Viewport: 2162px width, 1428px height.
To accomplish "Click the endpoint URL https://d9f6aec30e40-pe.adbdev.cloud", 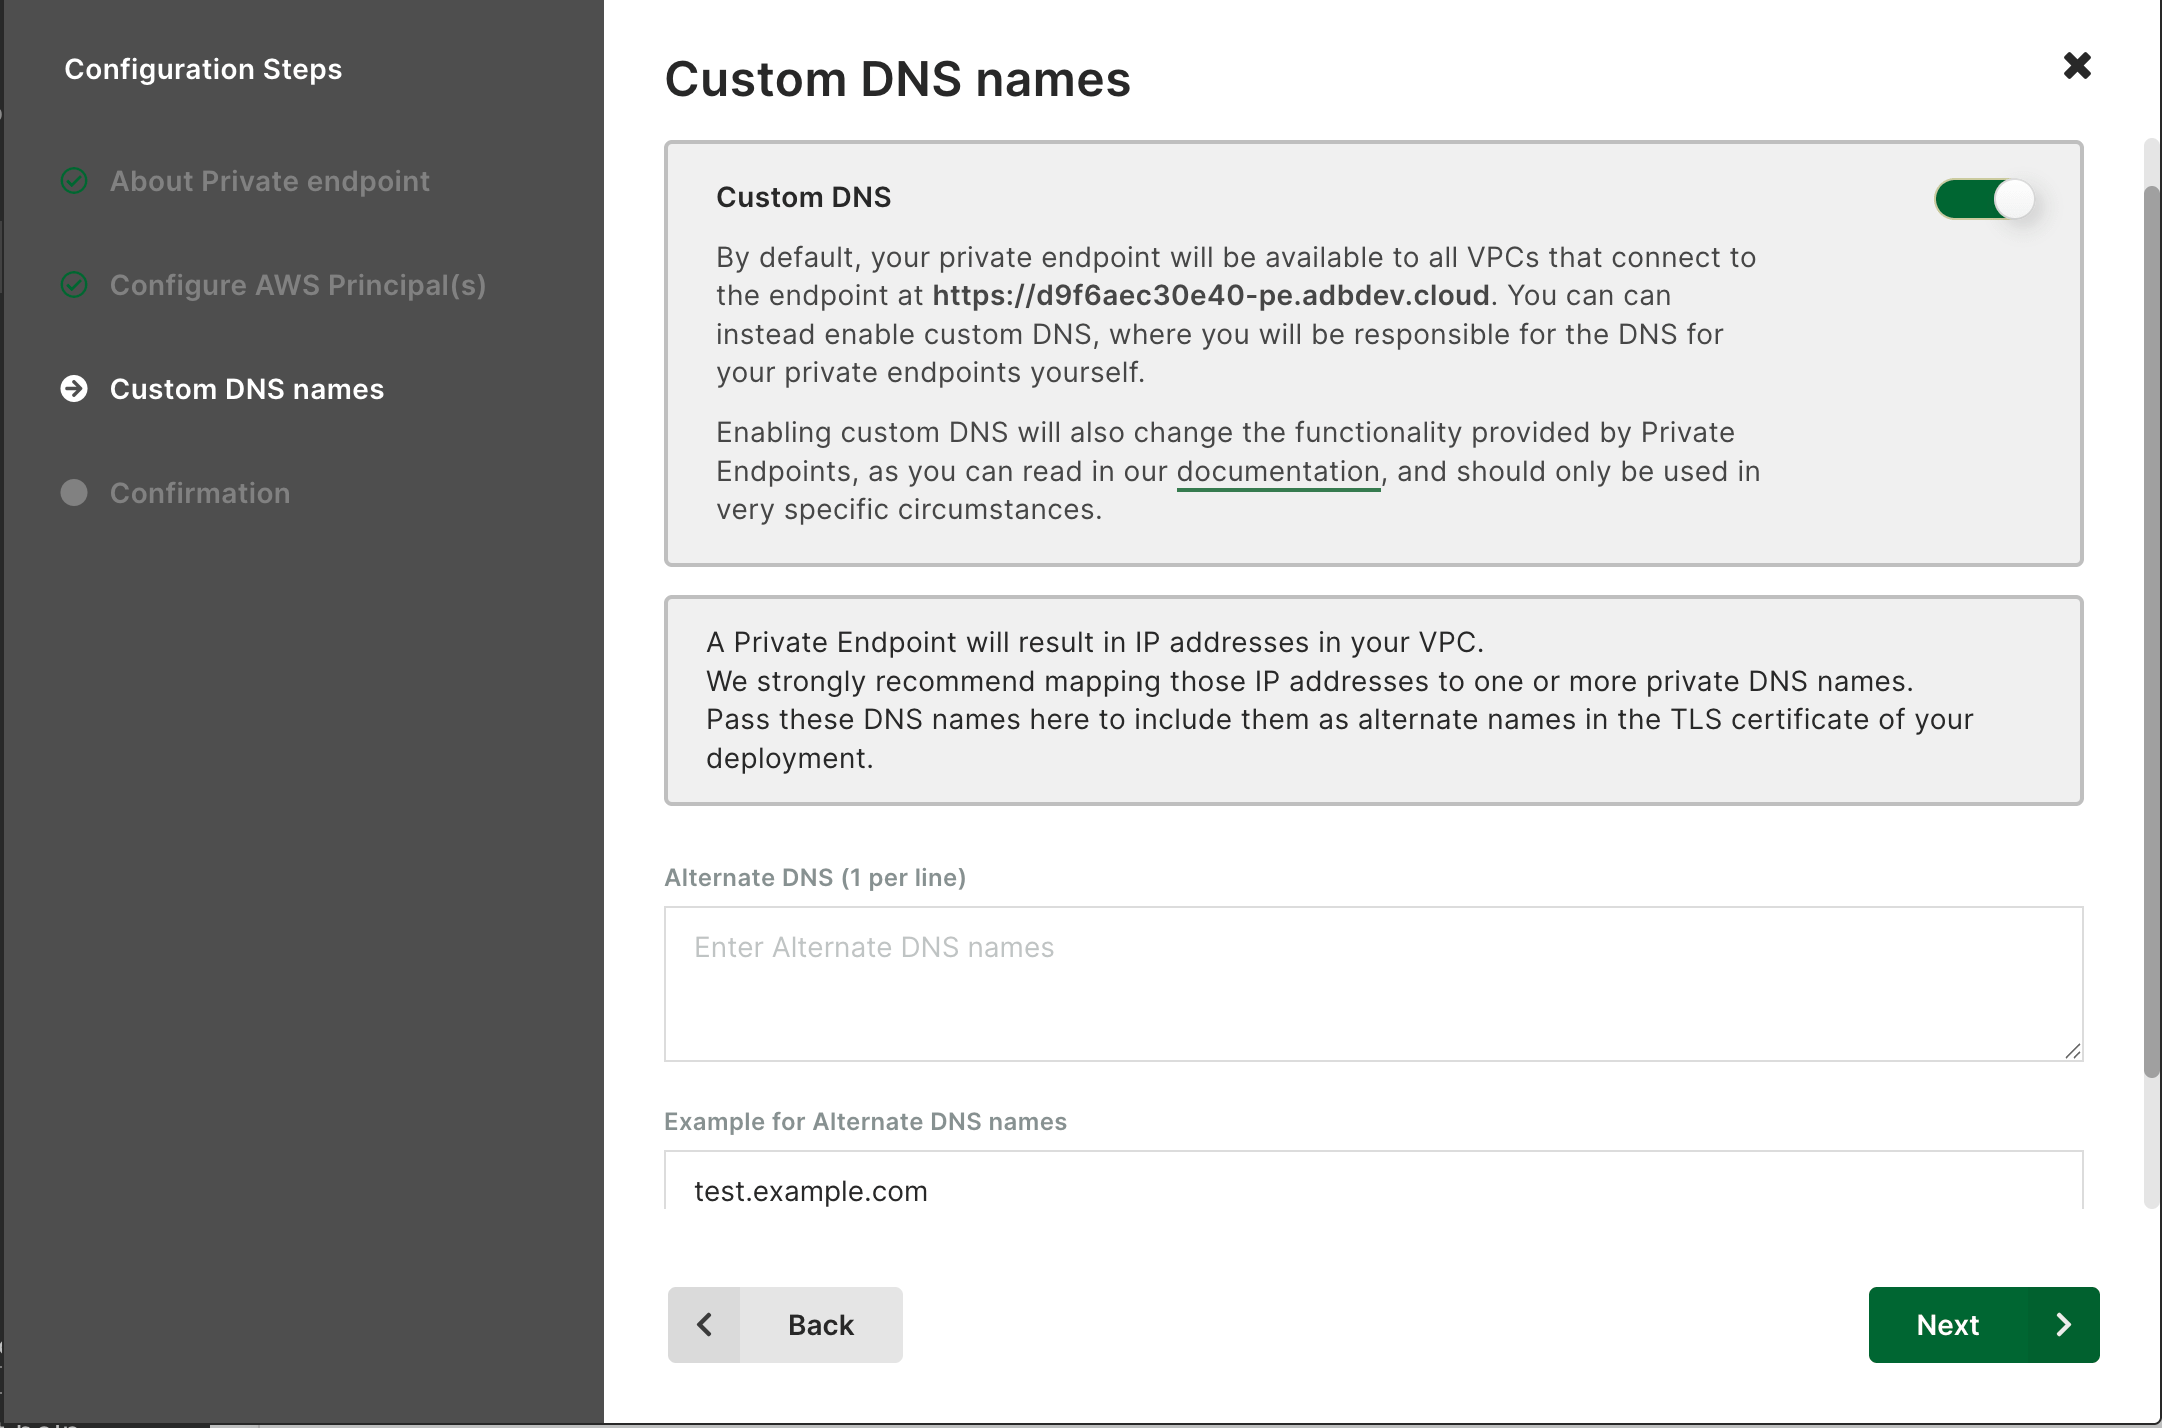I will (x=1211, y=296).
